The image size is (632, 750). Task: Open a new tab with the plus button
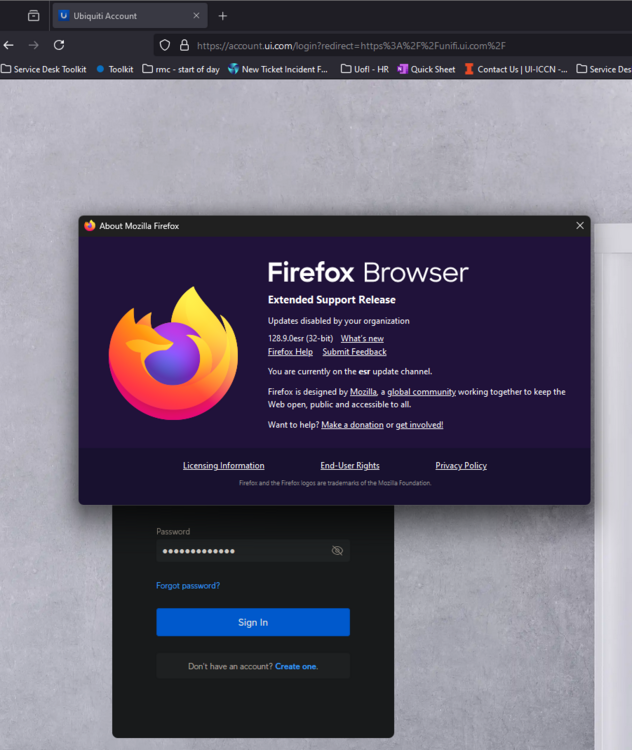click(x=222, y=16)
